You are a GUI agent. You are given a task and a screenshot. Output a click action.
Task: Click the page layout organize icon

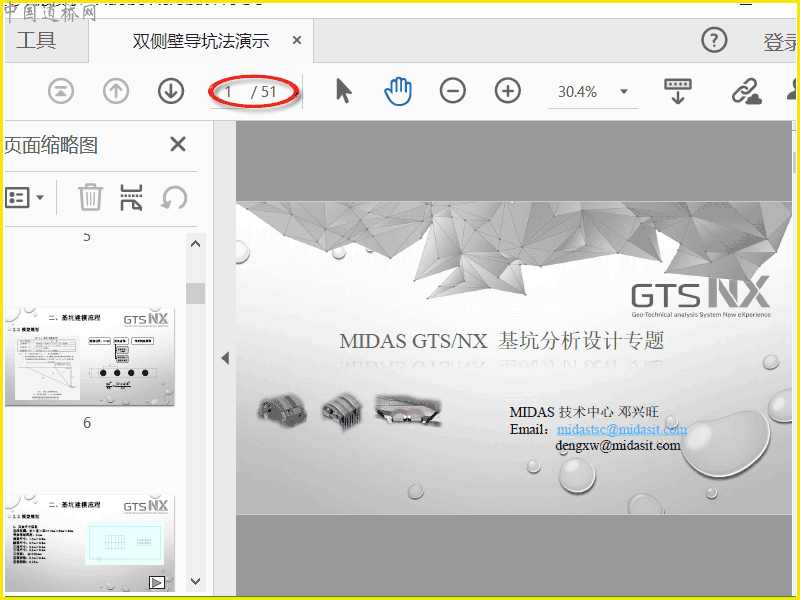(131, 197)
